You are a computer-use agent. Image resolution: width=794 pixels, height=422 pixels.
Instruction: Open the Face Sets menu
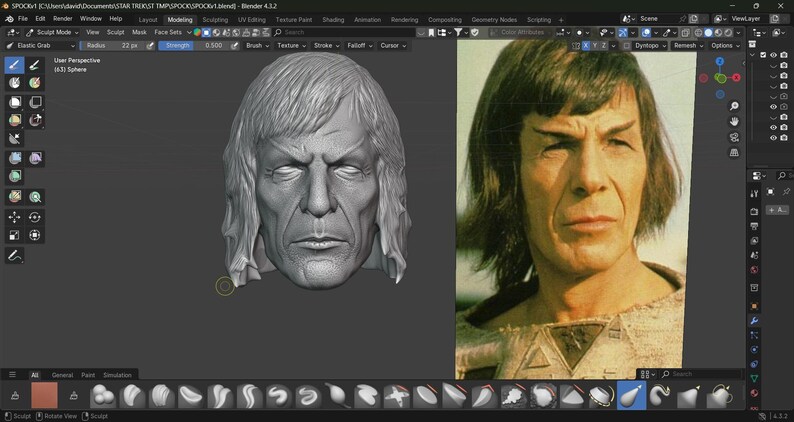[168, 32]
